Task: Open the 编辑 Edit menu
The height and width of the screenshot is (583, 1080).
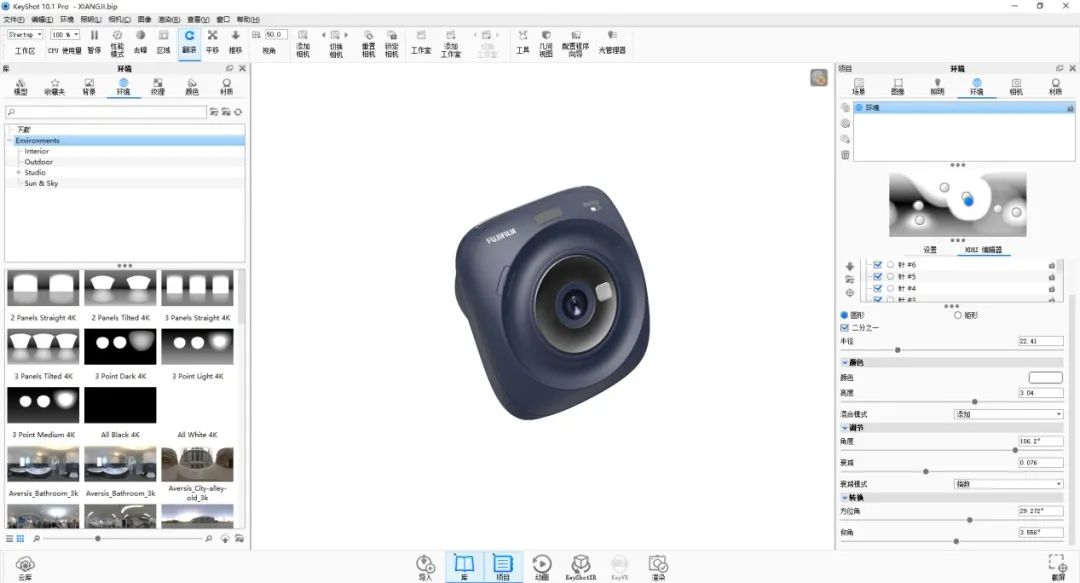Action: point(42,19)
